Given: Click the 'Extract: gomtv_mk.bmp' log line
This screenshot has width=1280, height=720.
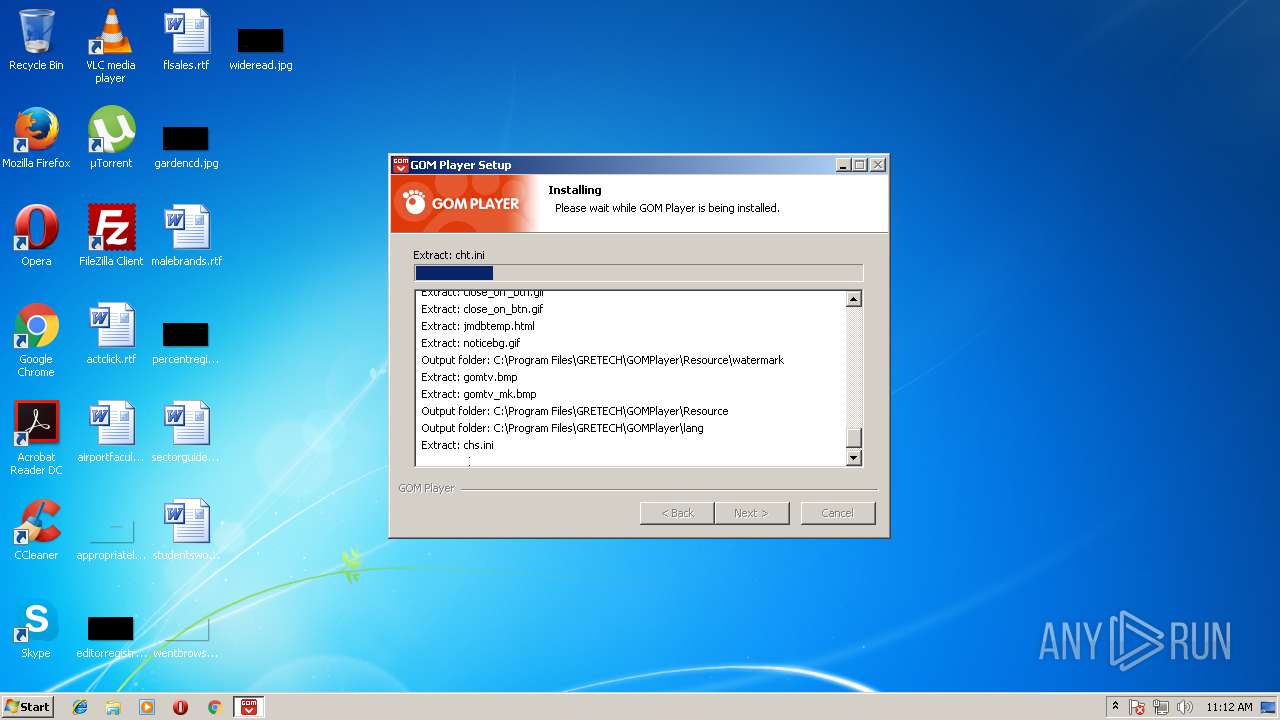Looking at the screenshot, I should pos(479,394).
